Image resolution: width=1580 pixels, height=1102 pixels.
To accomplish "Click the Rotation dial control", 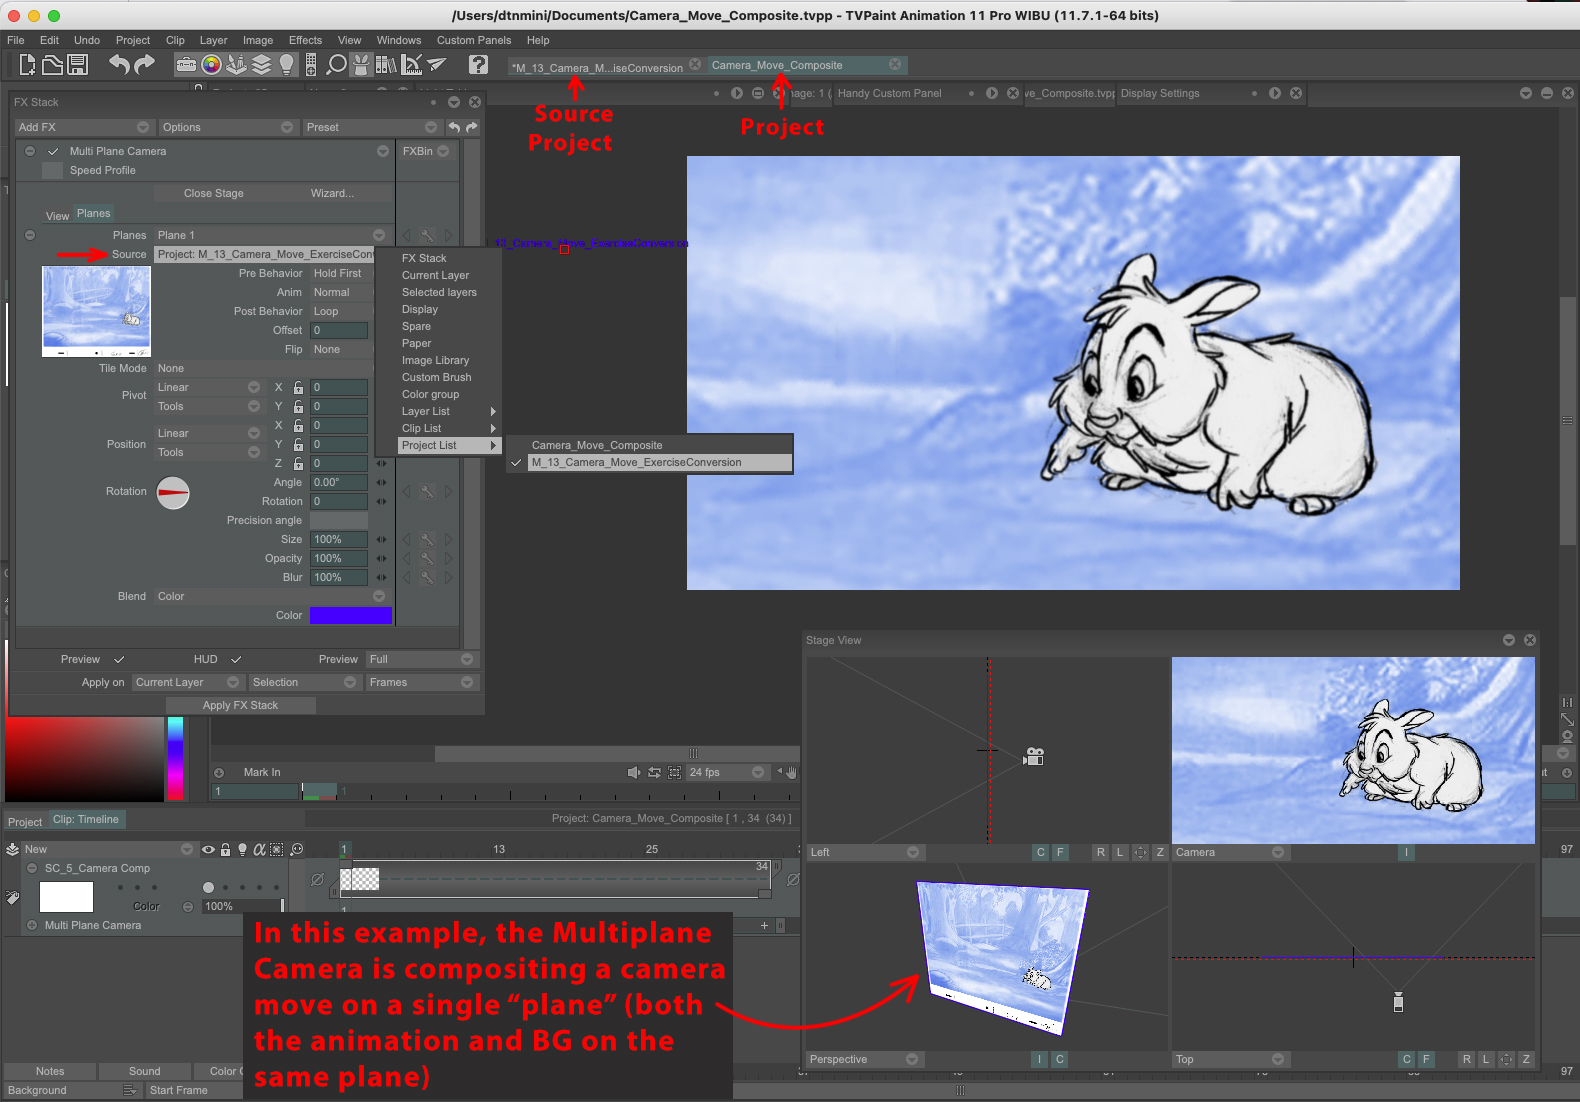I will (173, 492).
